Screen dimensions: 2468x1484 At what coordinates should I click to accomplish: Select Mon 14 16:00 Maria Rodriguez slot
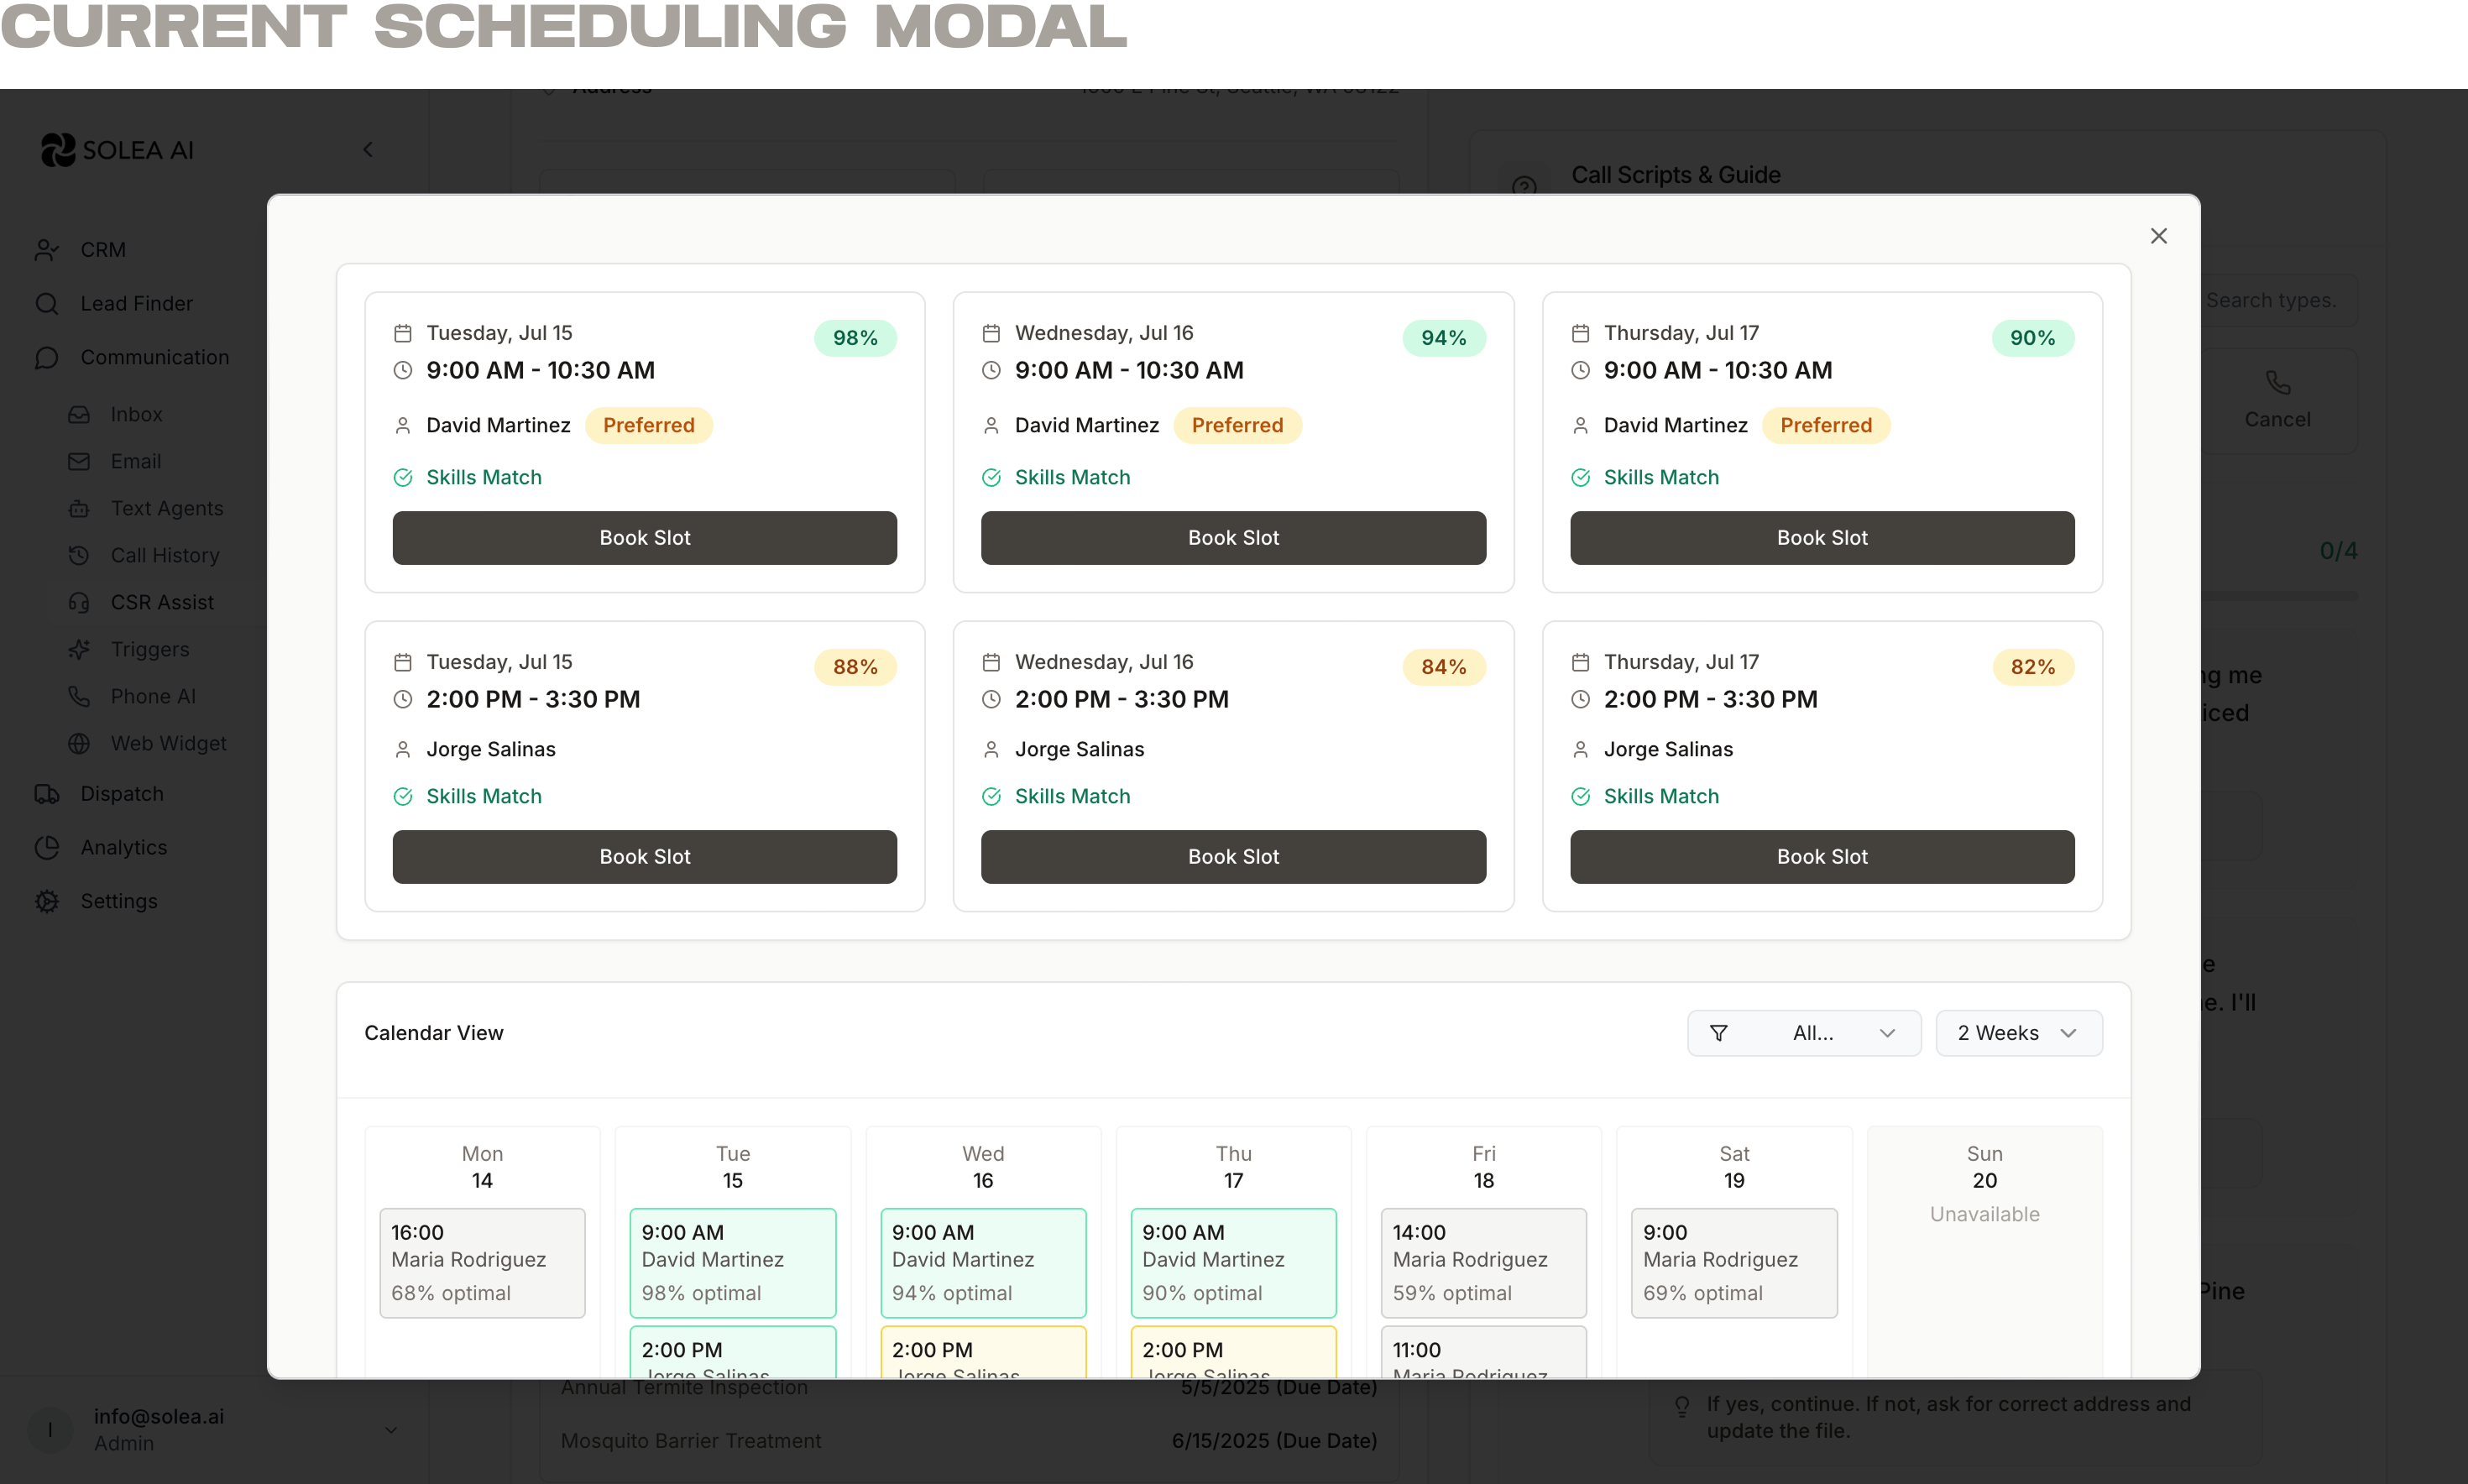[482, 1262]
